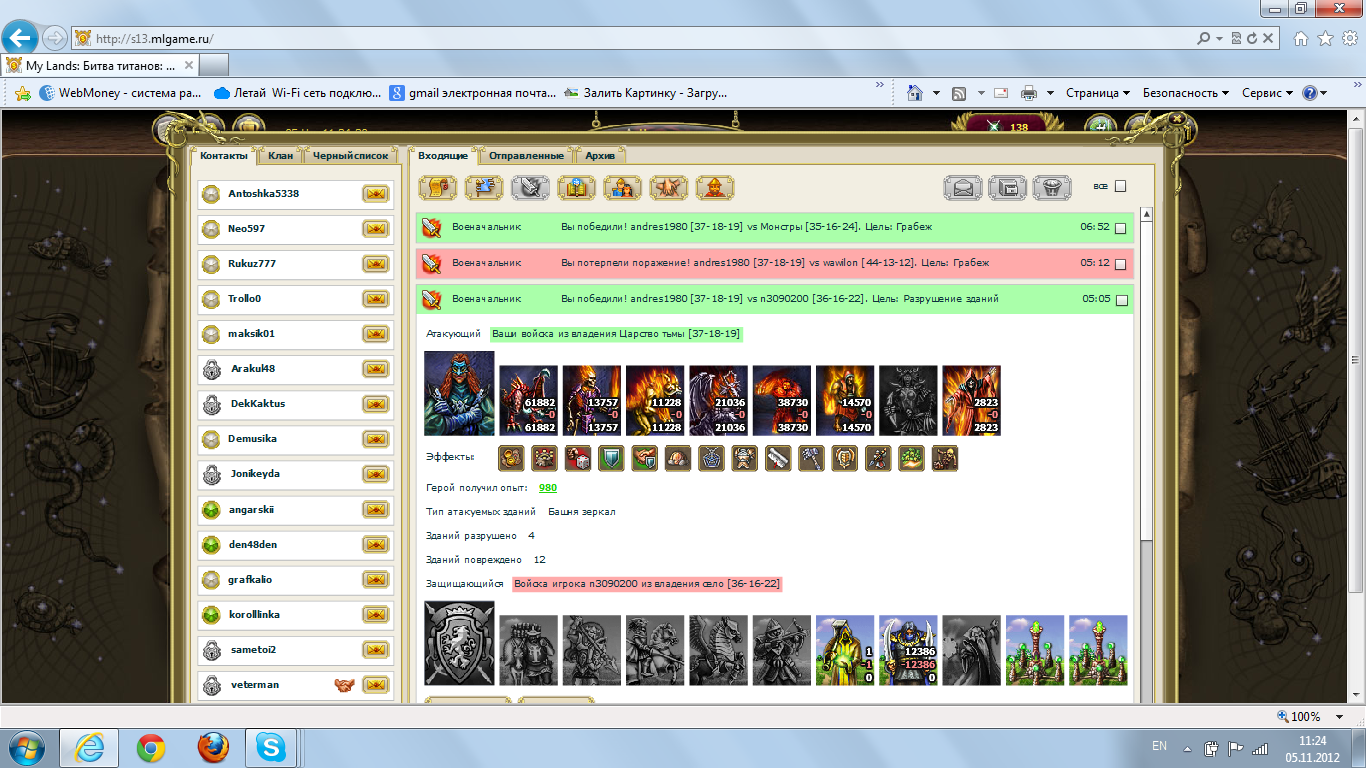
Task: Open the 06:52 victory vs Монстры message
Action: [x=775, y=228]
